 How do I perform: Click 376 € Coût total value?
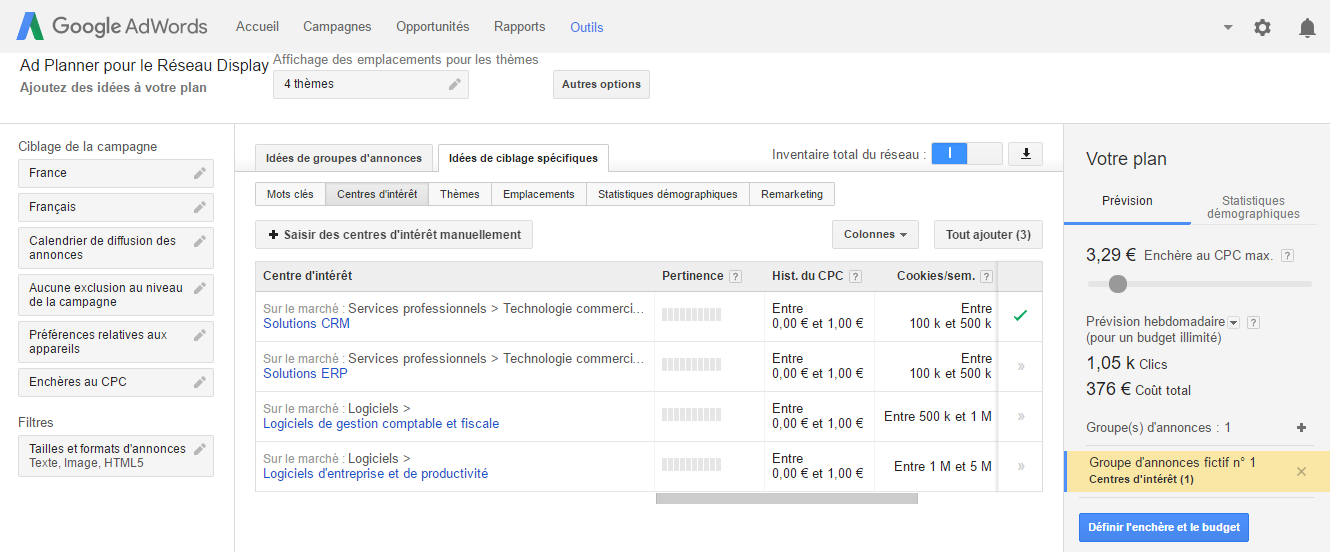coord(1139,390)
